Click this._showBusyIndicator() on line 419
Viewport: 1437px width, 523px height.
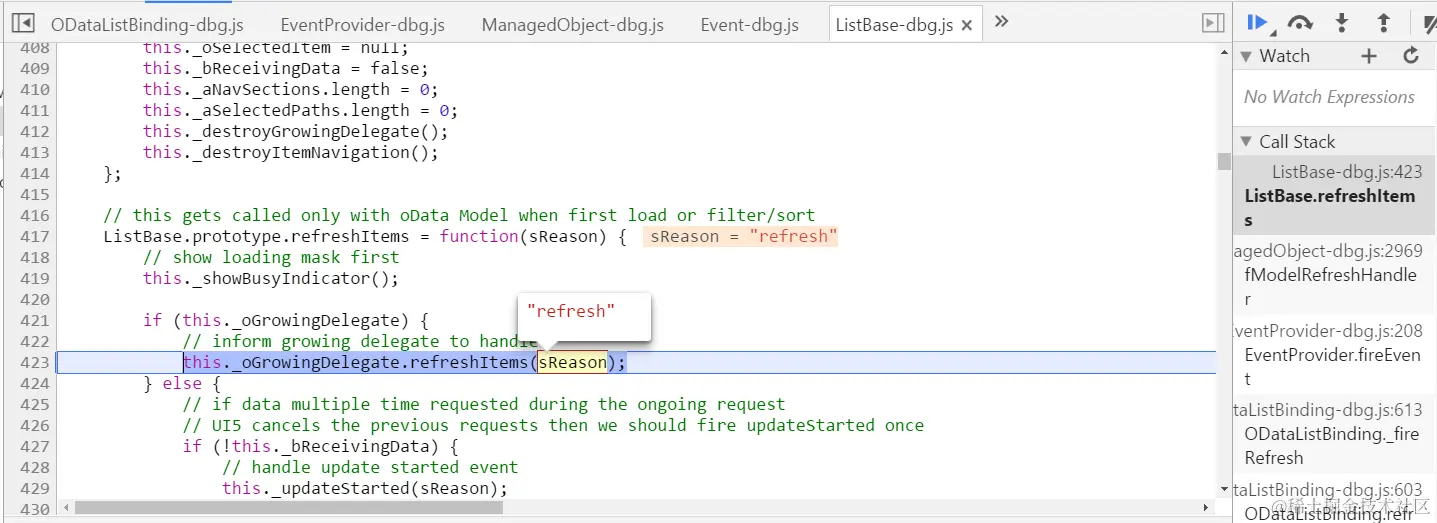[271, 278]
